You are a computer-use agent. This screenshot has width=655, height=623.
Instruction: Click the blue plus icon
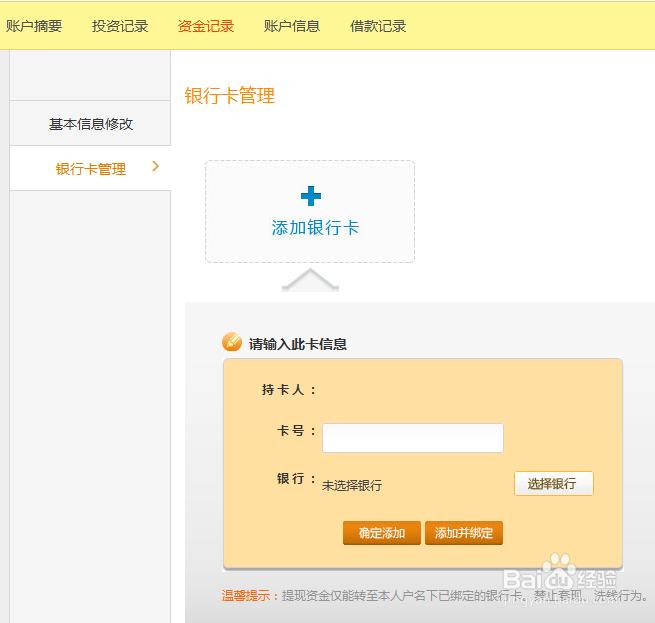(x=311, y=196)
